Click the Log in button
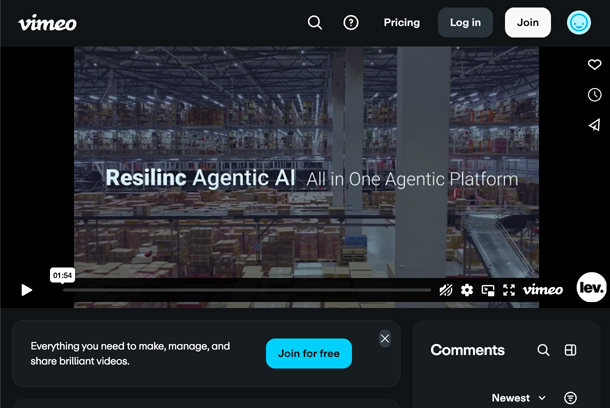The image size is (610, 408). pos(465,23)
